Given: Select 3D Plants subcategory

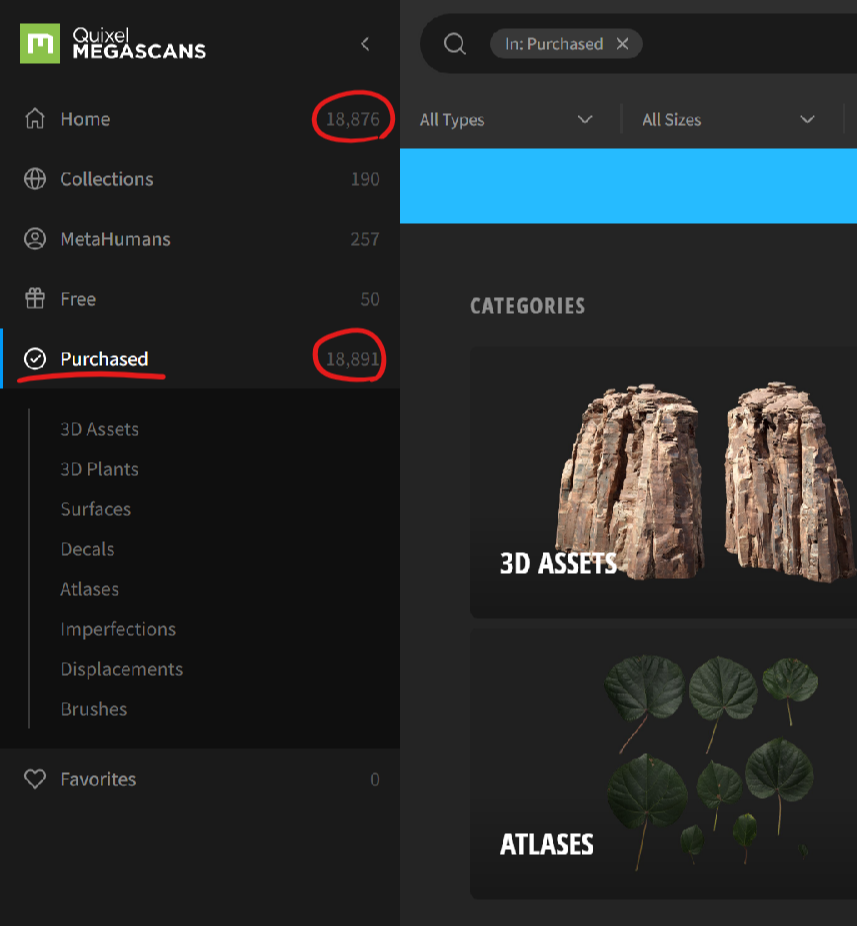Looking at the screenshot, I should [99, 469].
